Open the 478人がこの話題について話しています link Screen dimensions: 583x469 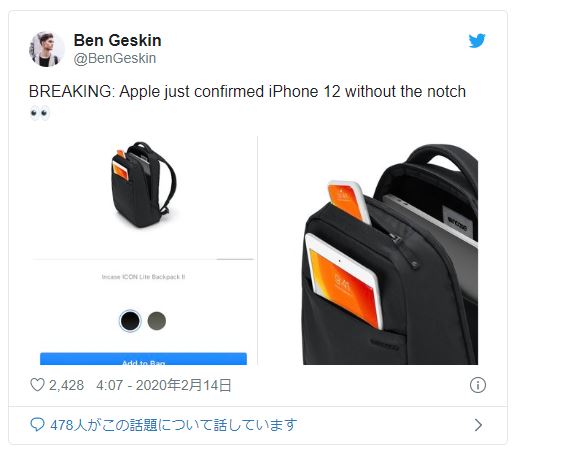(174, 425)
